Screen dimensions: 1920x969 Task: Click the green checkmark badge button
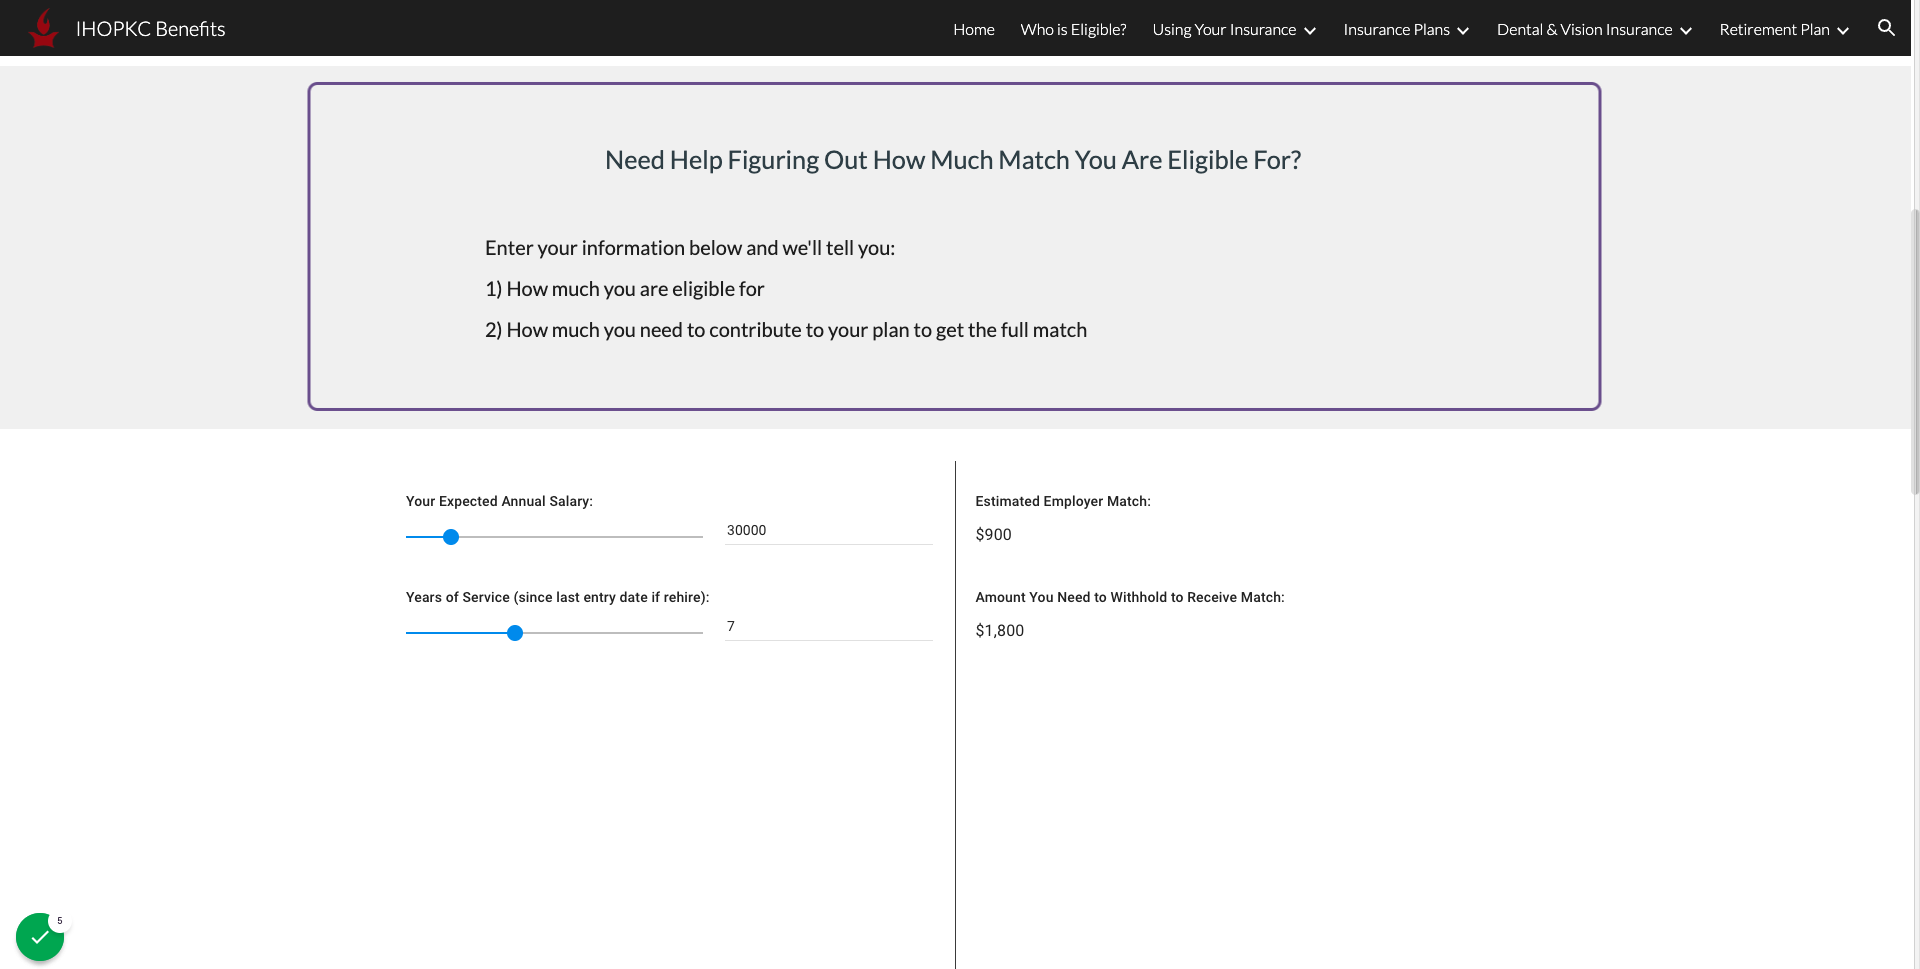(x=40, y=937)
